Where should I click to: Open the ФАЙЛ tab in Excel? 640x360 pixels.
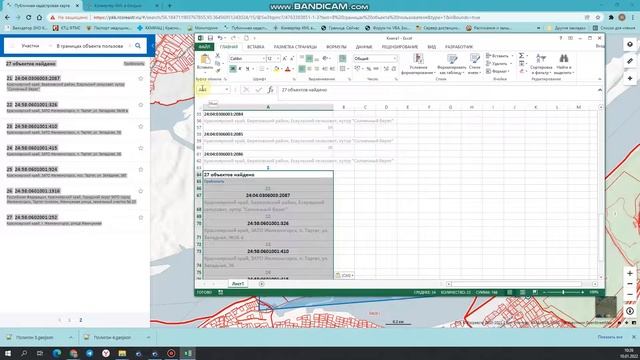pos(204,47)
